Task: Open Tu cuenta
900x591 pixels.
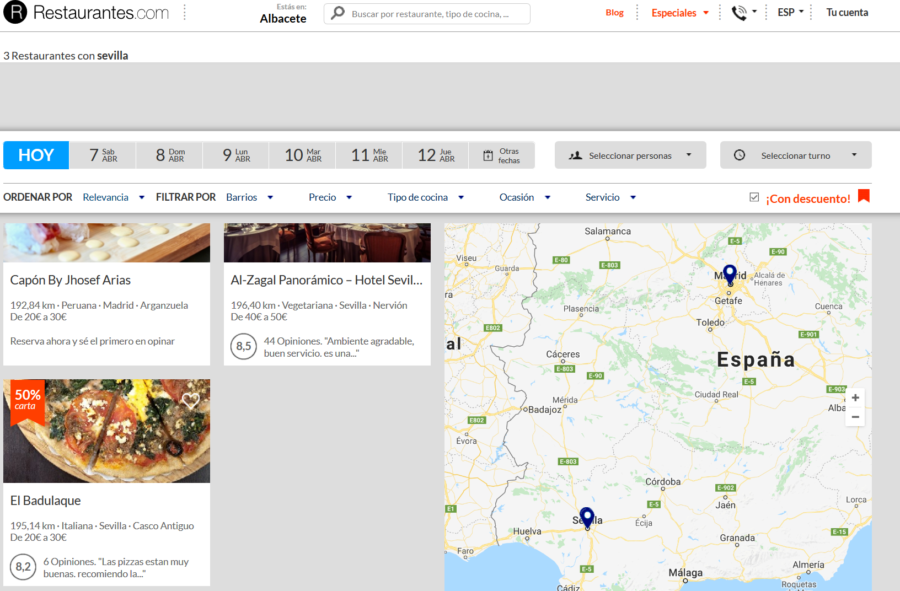Action: point(847,12)
